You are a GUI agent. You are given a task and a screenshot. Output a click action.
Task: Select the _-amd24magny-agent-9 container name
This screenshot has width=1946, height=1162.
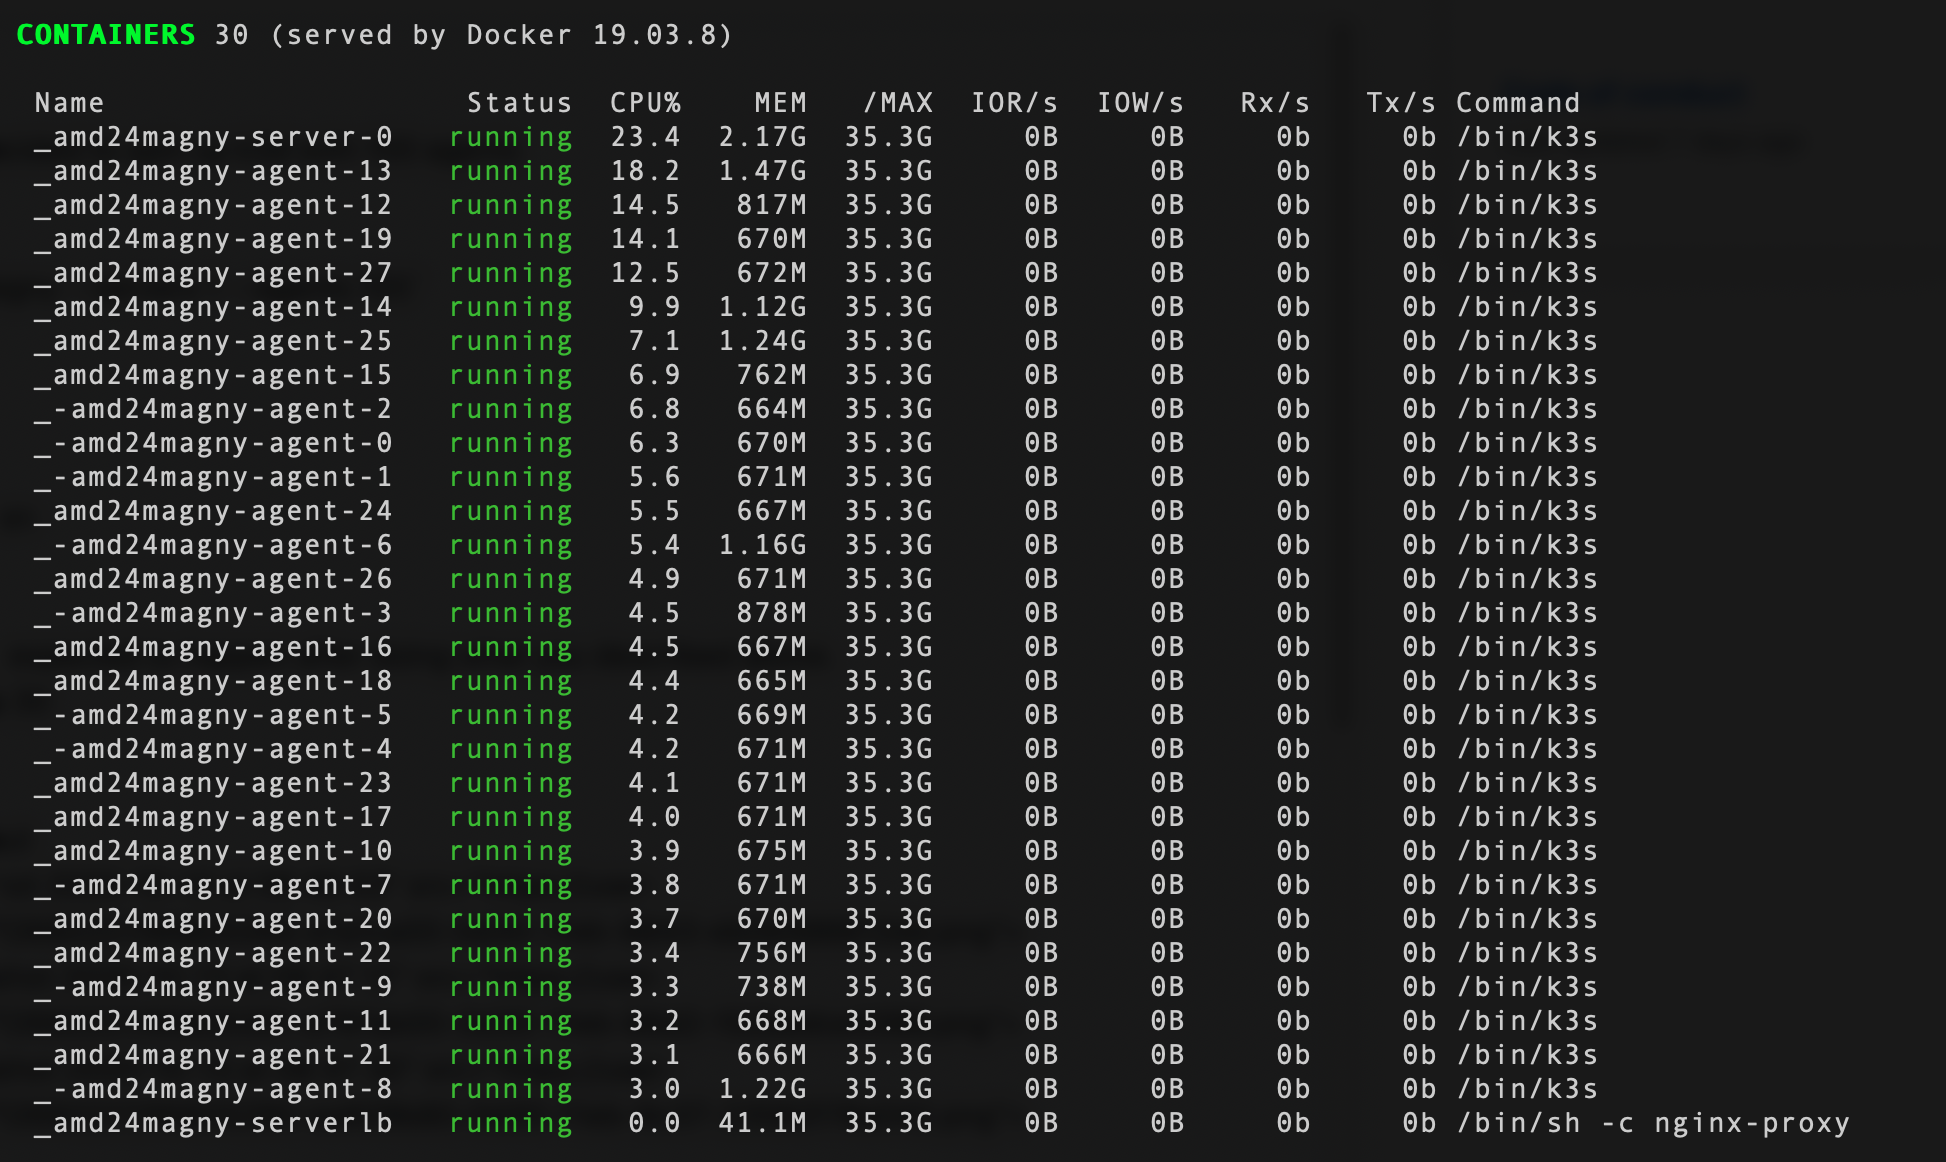tap(214, 987)
